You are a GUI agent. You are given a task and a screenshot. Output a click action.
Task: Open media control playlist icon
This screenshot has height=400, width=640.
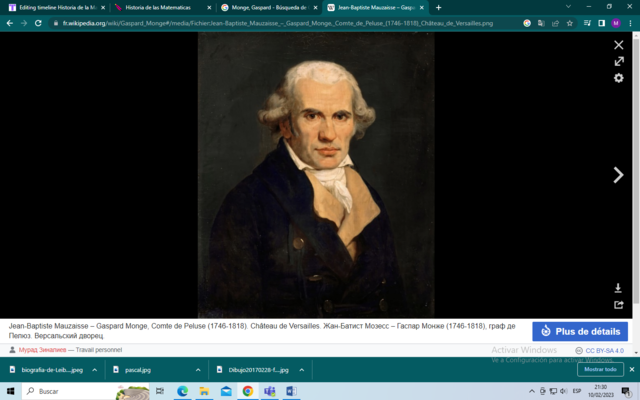(587, 23)
